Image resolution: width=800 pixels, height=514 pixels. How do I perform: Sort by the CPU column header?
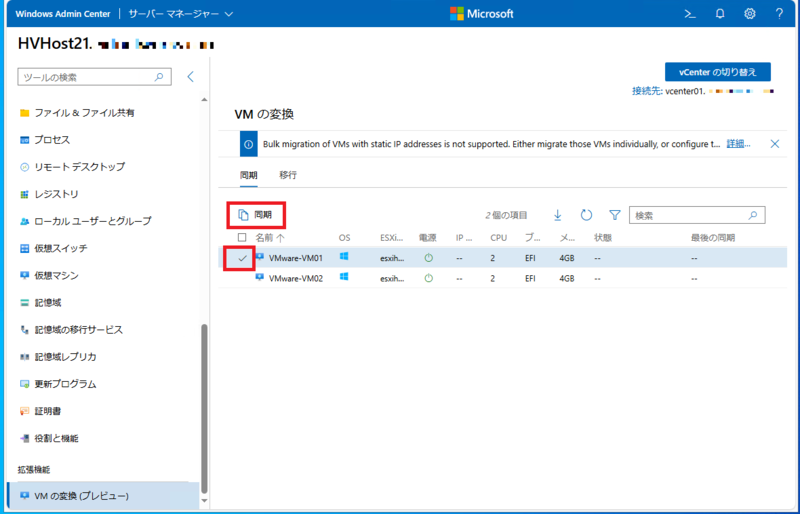(498, 238)
